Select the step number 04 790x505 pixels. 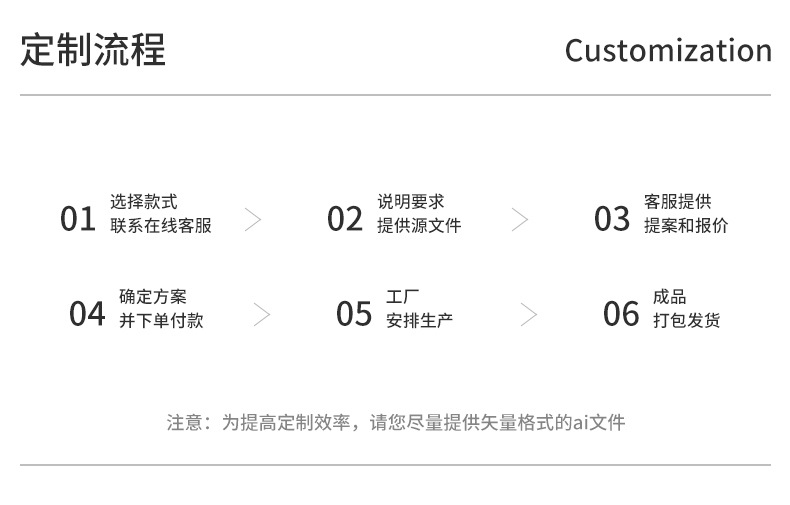click(87, 314)
